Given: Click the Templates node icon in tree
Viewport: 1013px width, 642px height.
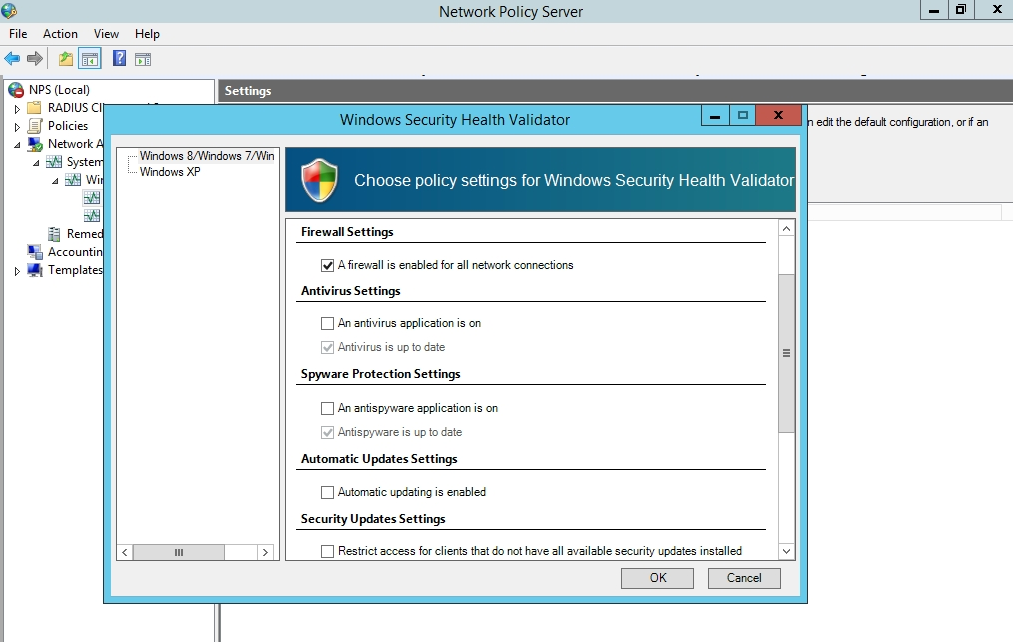Looking at the screenshot, I should coord(35,270).
